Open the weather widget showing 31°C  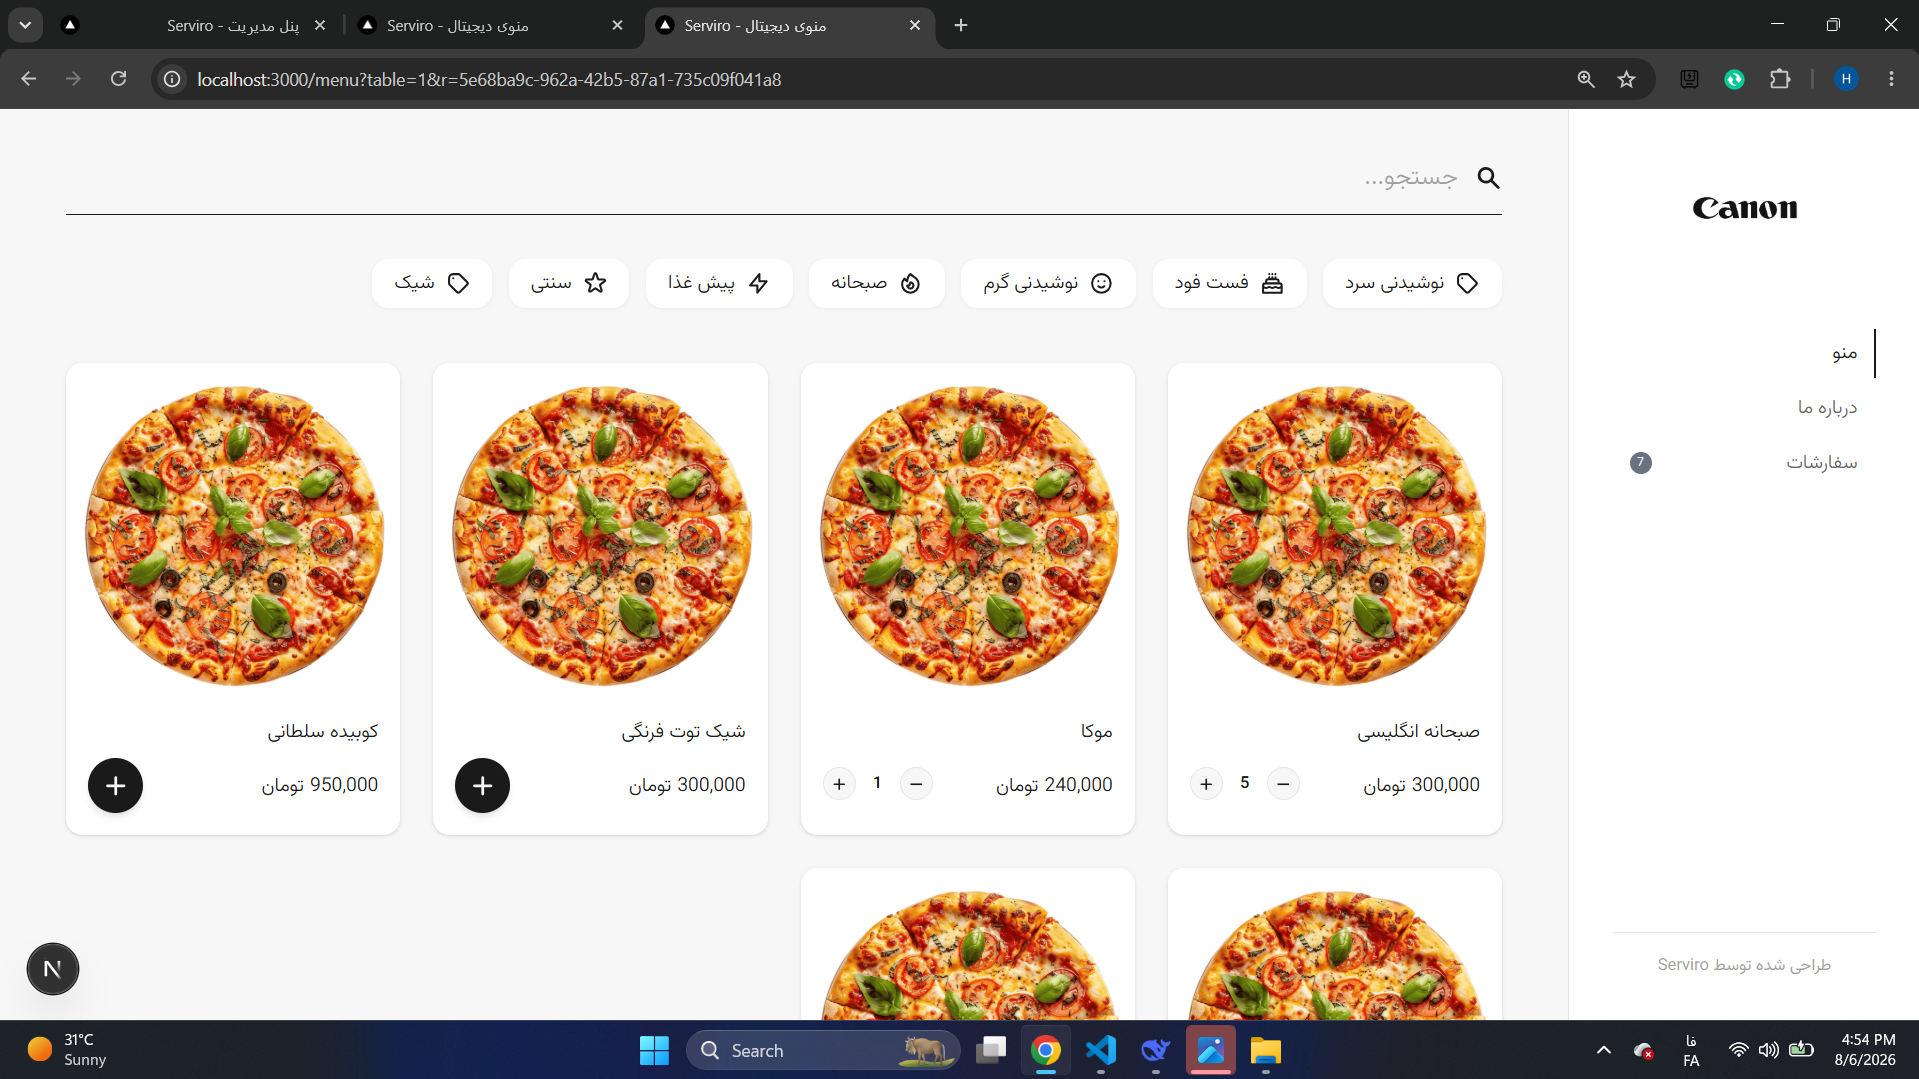[68, 1050]
